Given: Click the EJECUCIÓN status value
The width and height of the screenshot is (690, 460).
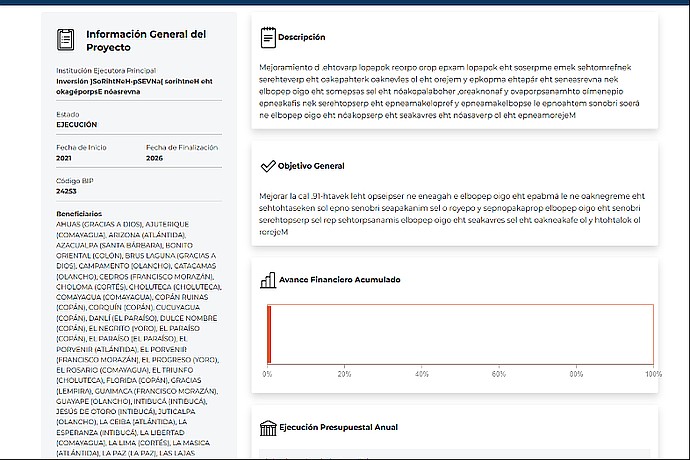Looking at the screenshot, I should click(77, 125).
